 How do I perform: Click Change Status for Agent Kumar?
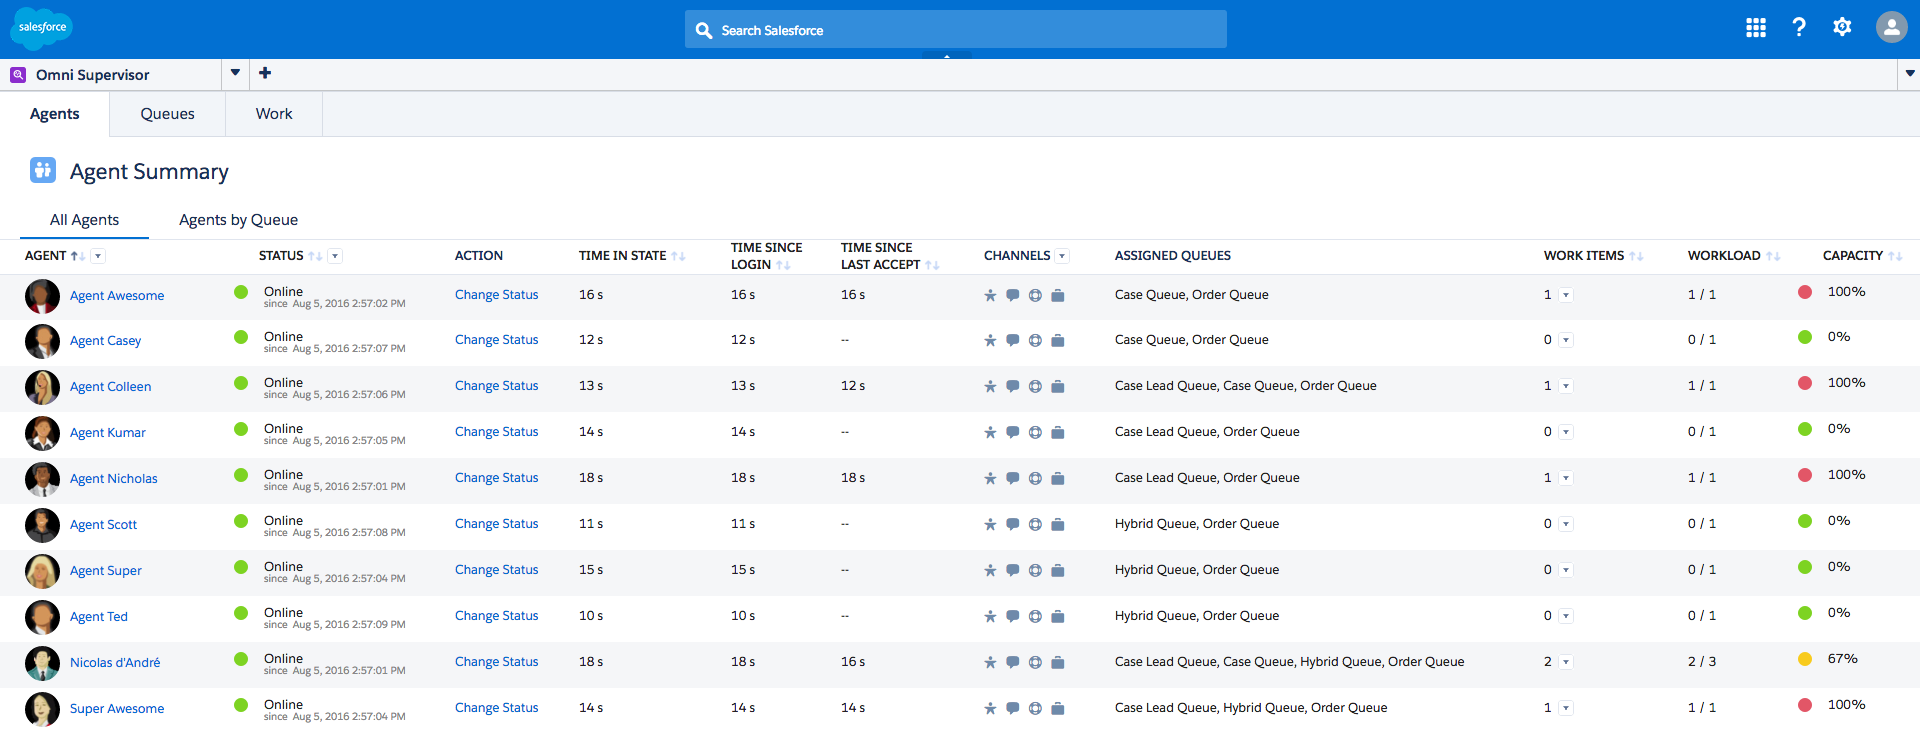coord(496,432)
